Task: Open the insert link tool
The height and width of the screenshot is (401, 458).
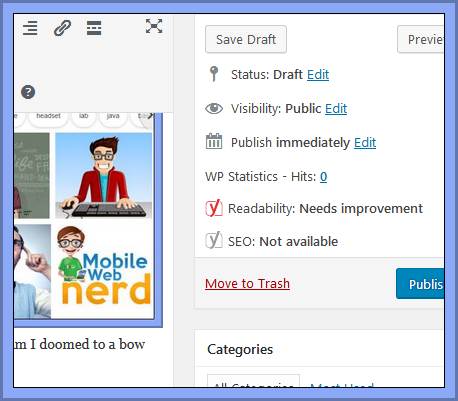Action: click(62, 28)
